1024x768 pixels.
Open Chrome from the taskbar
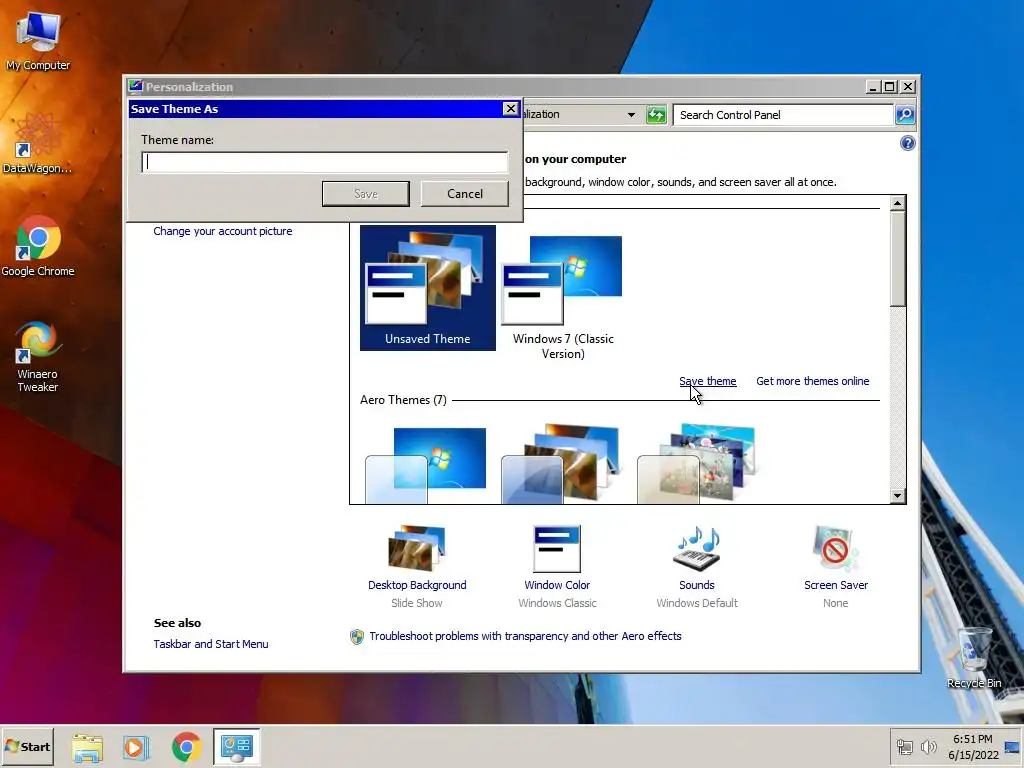click(187, 747)
